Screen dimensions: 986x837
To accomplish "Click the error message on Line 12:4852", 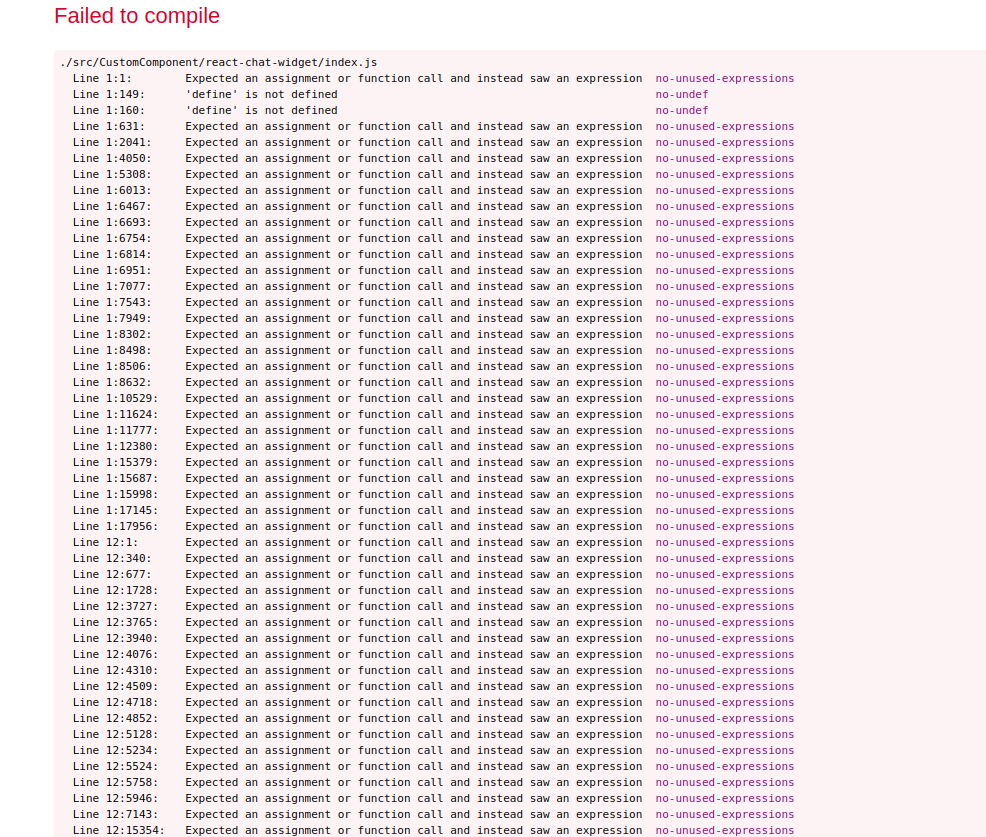I will click(414, 719).
